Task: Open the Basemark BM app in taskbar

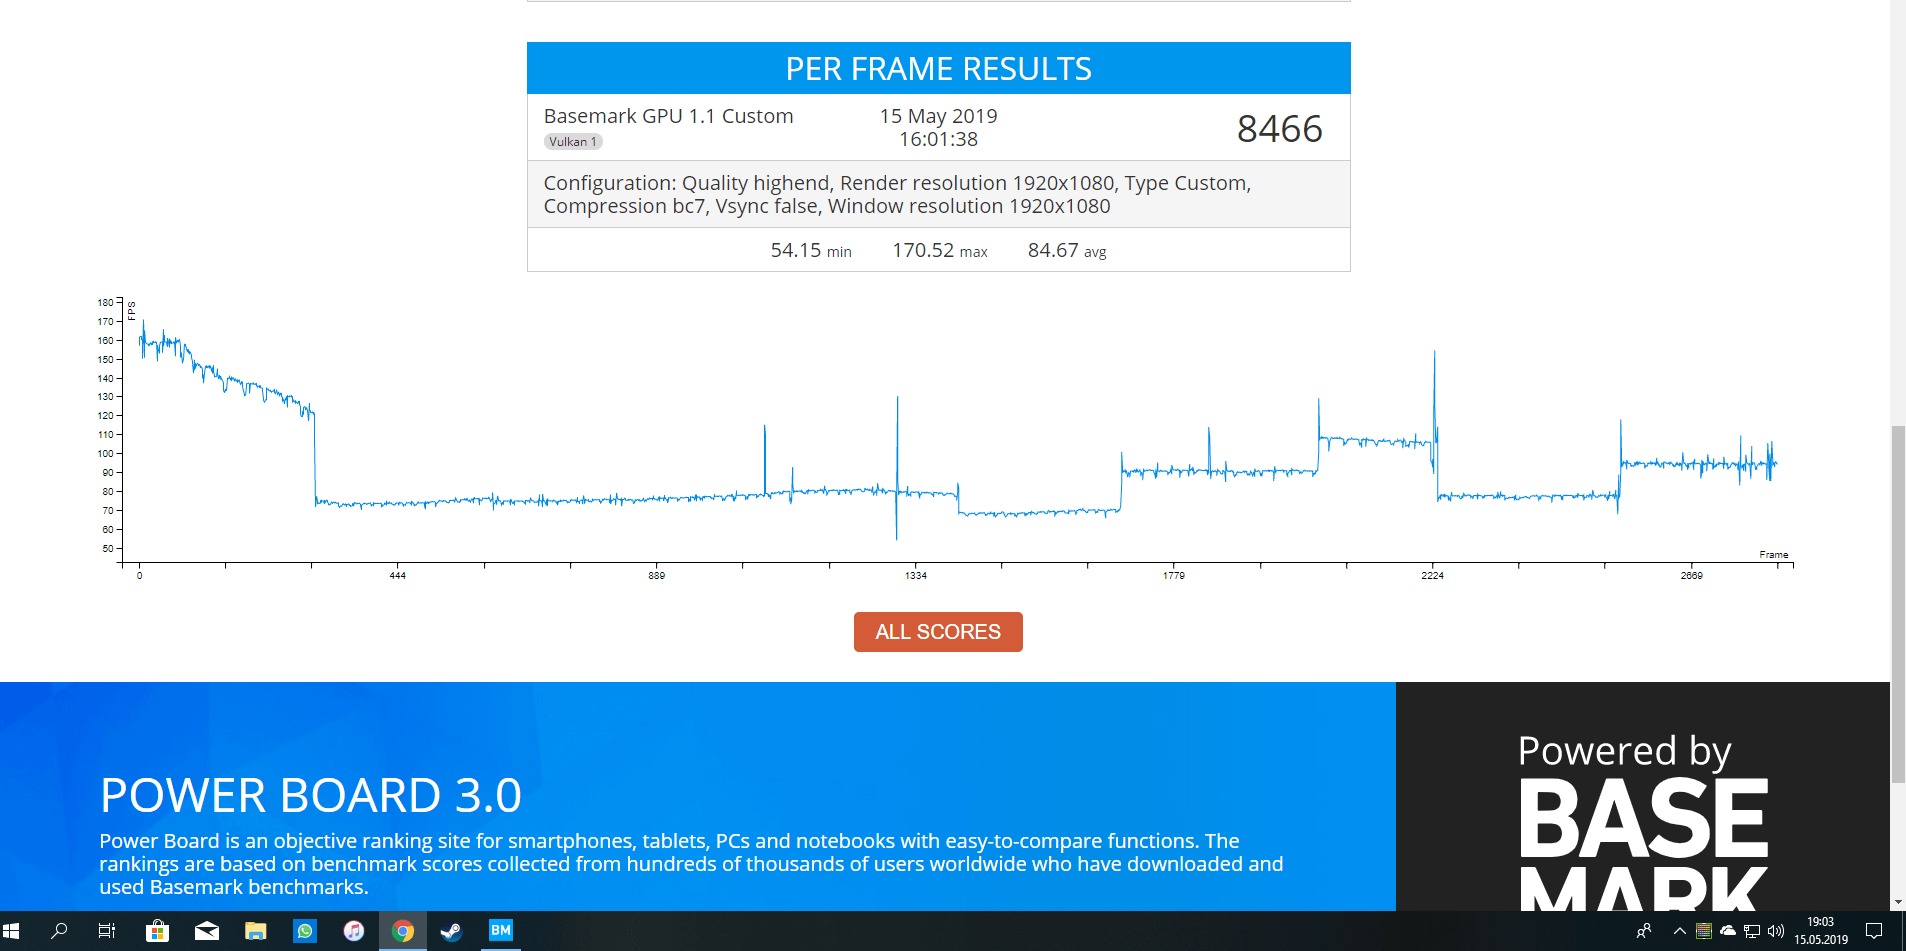Action: click(501, 931)
